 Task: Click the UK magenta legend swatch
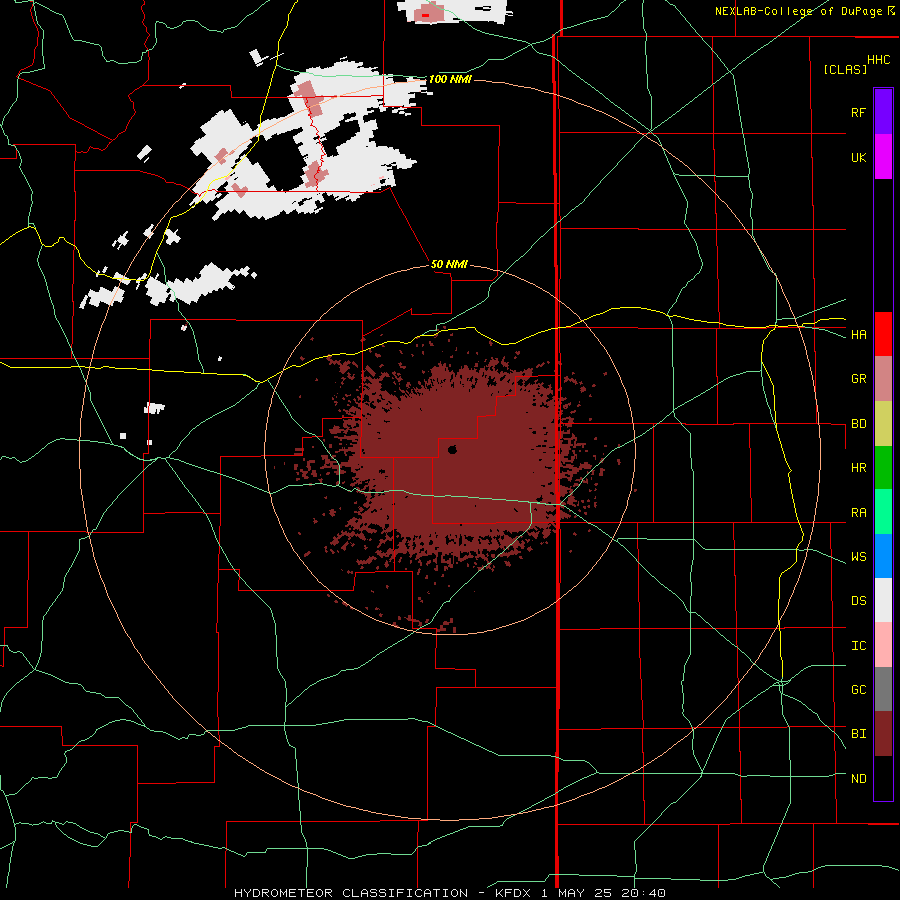tap(883, 157)
